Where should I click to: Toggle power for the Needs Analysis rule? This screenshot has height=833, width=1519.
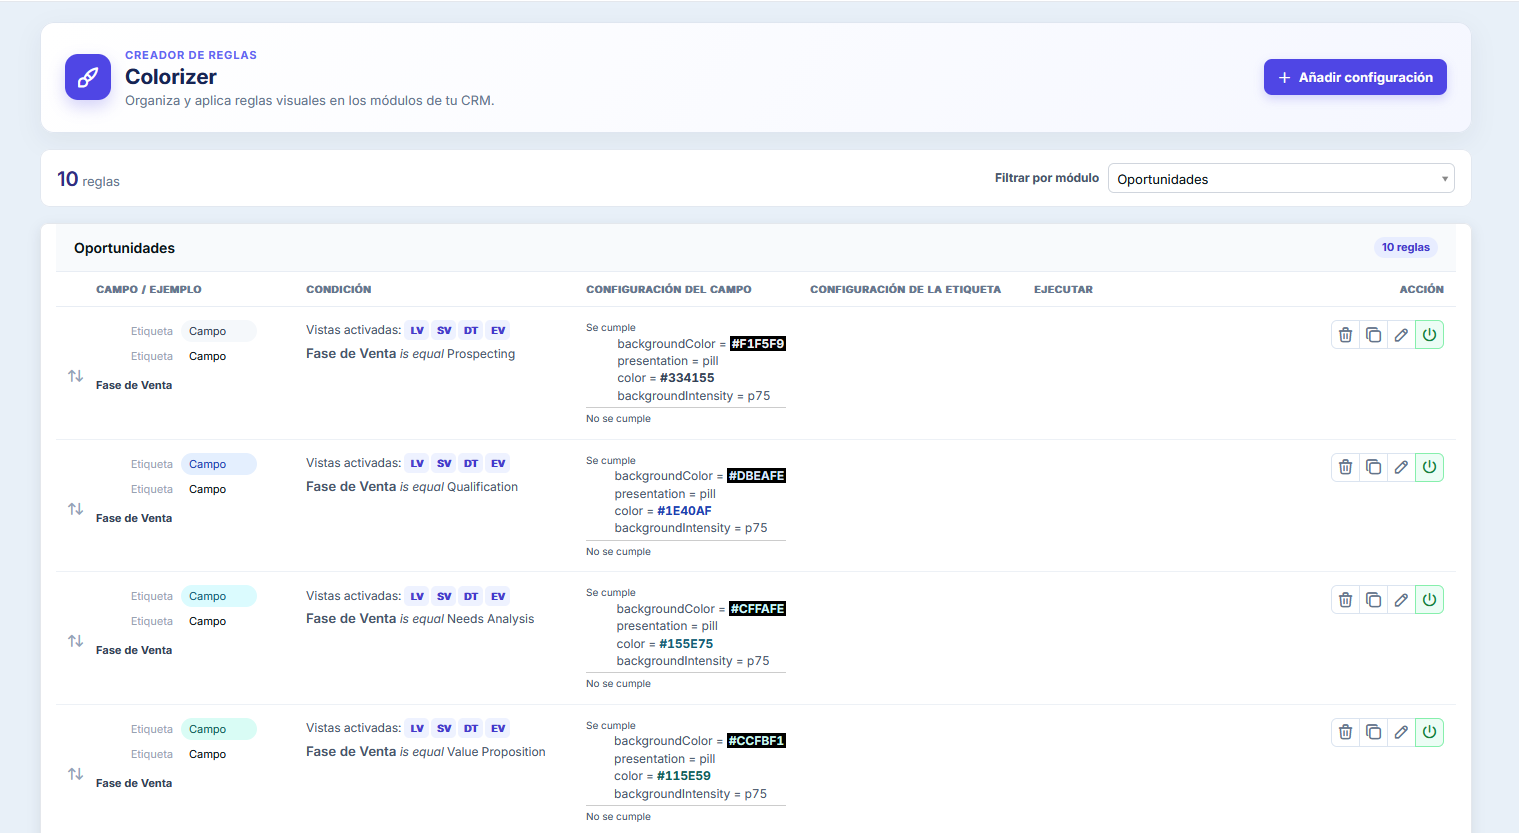pos(1429,600)
